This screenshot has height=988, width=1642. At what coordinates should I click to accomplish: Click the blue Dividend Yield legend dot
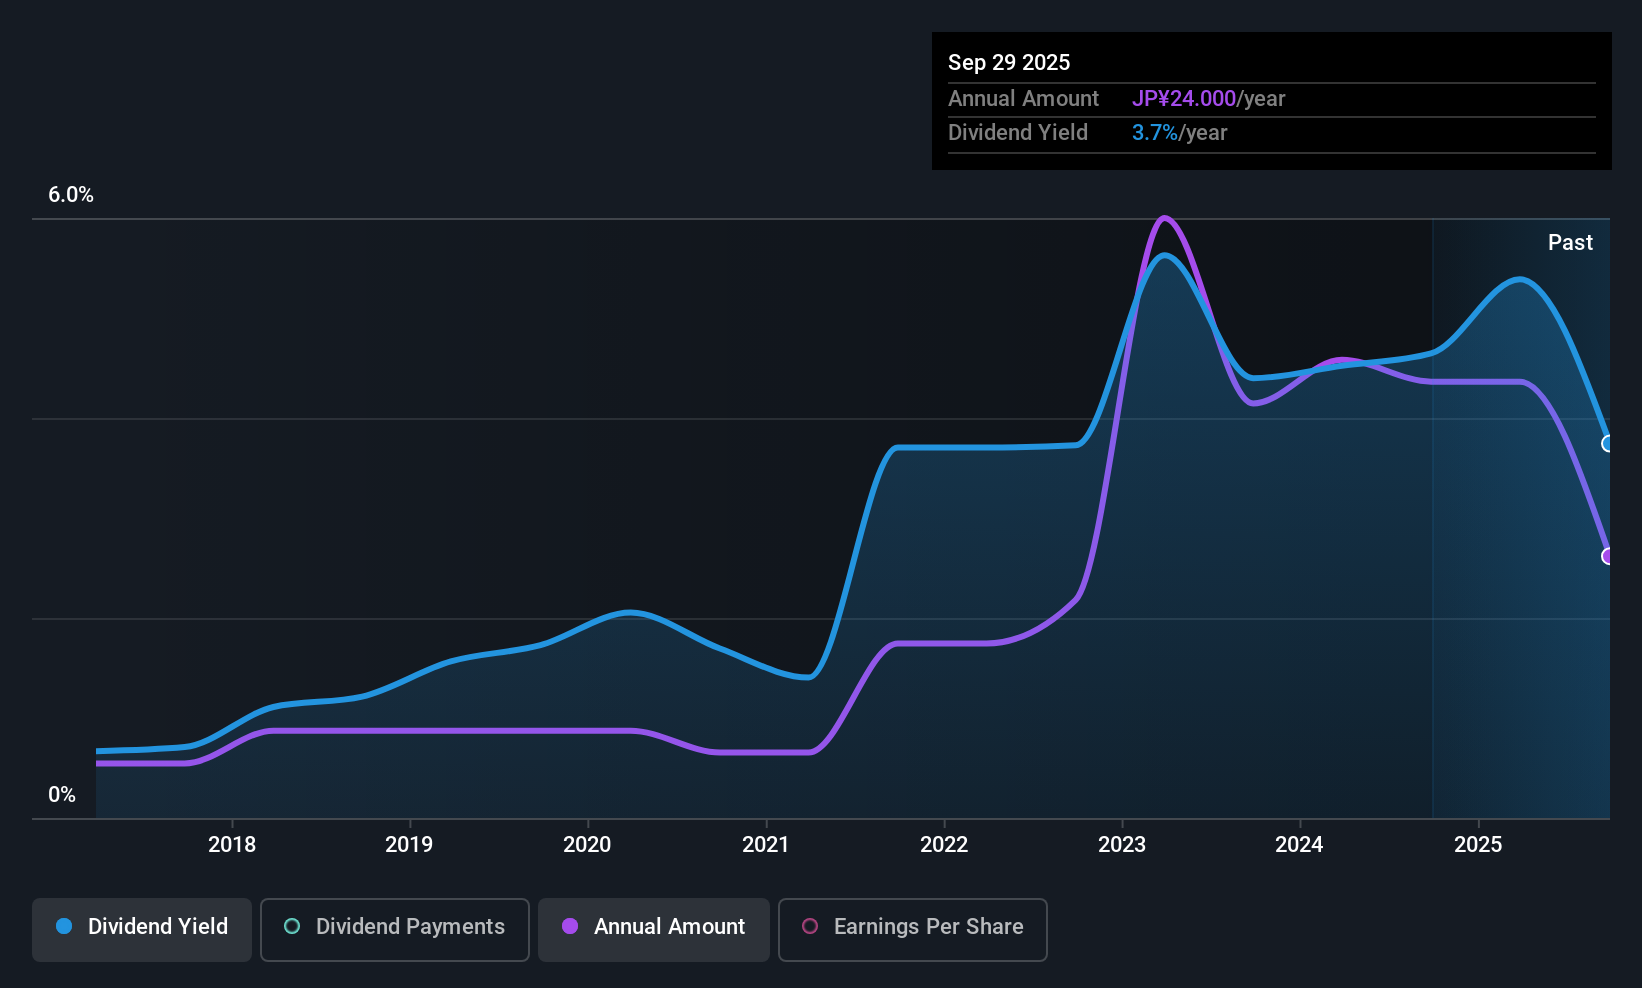click(64, 926)
